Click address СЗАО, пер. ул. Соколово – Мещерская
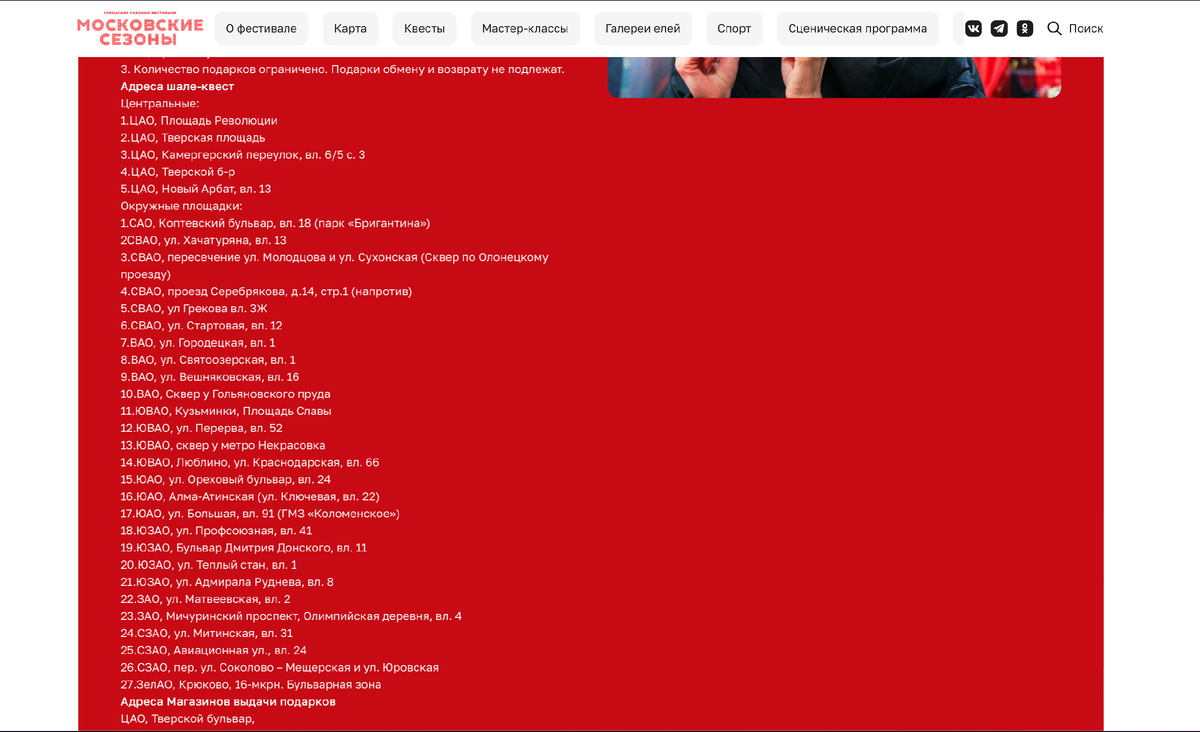 click(x=280, y=666)
